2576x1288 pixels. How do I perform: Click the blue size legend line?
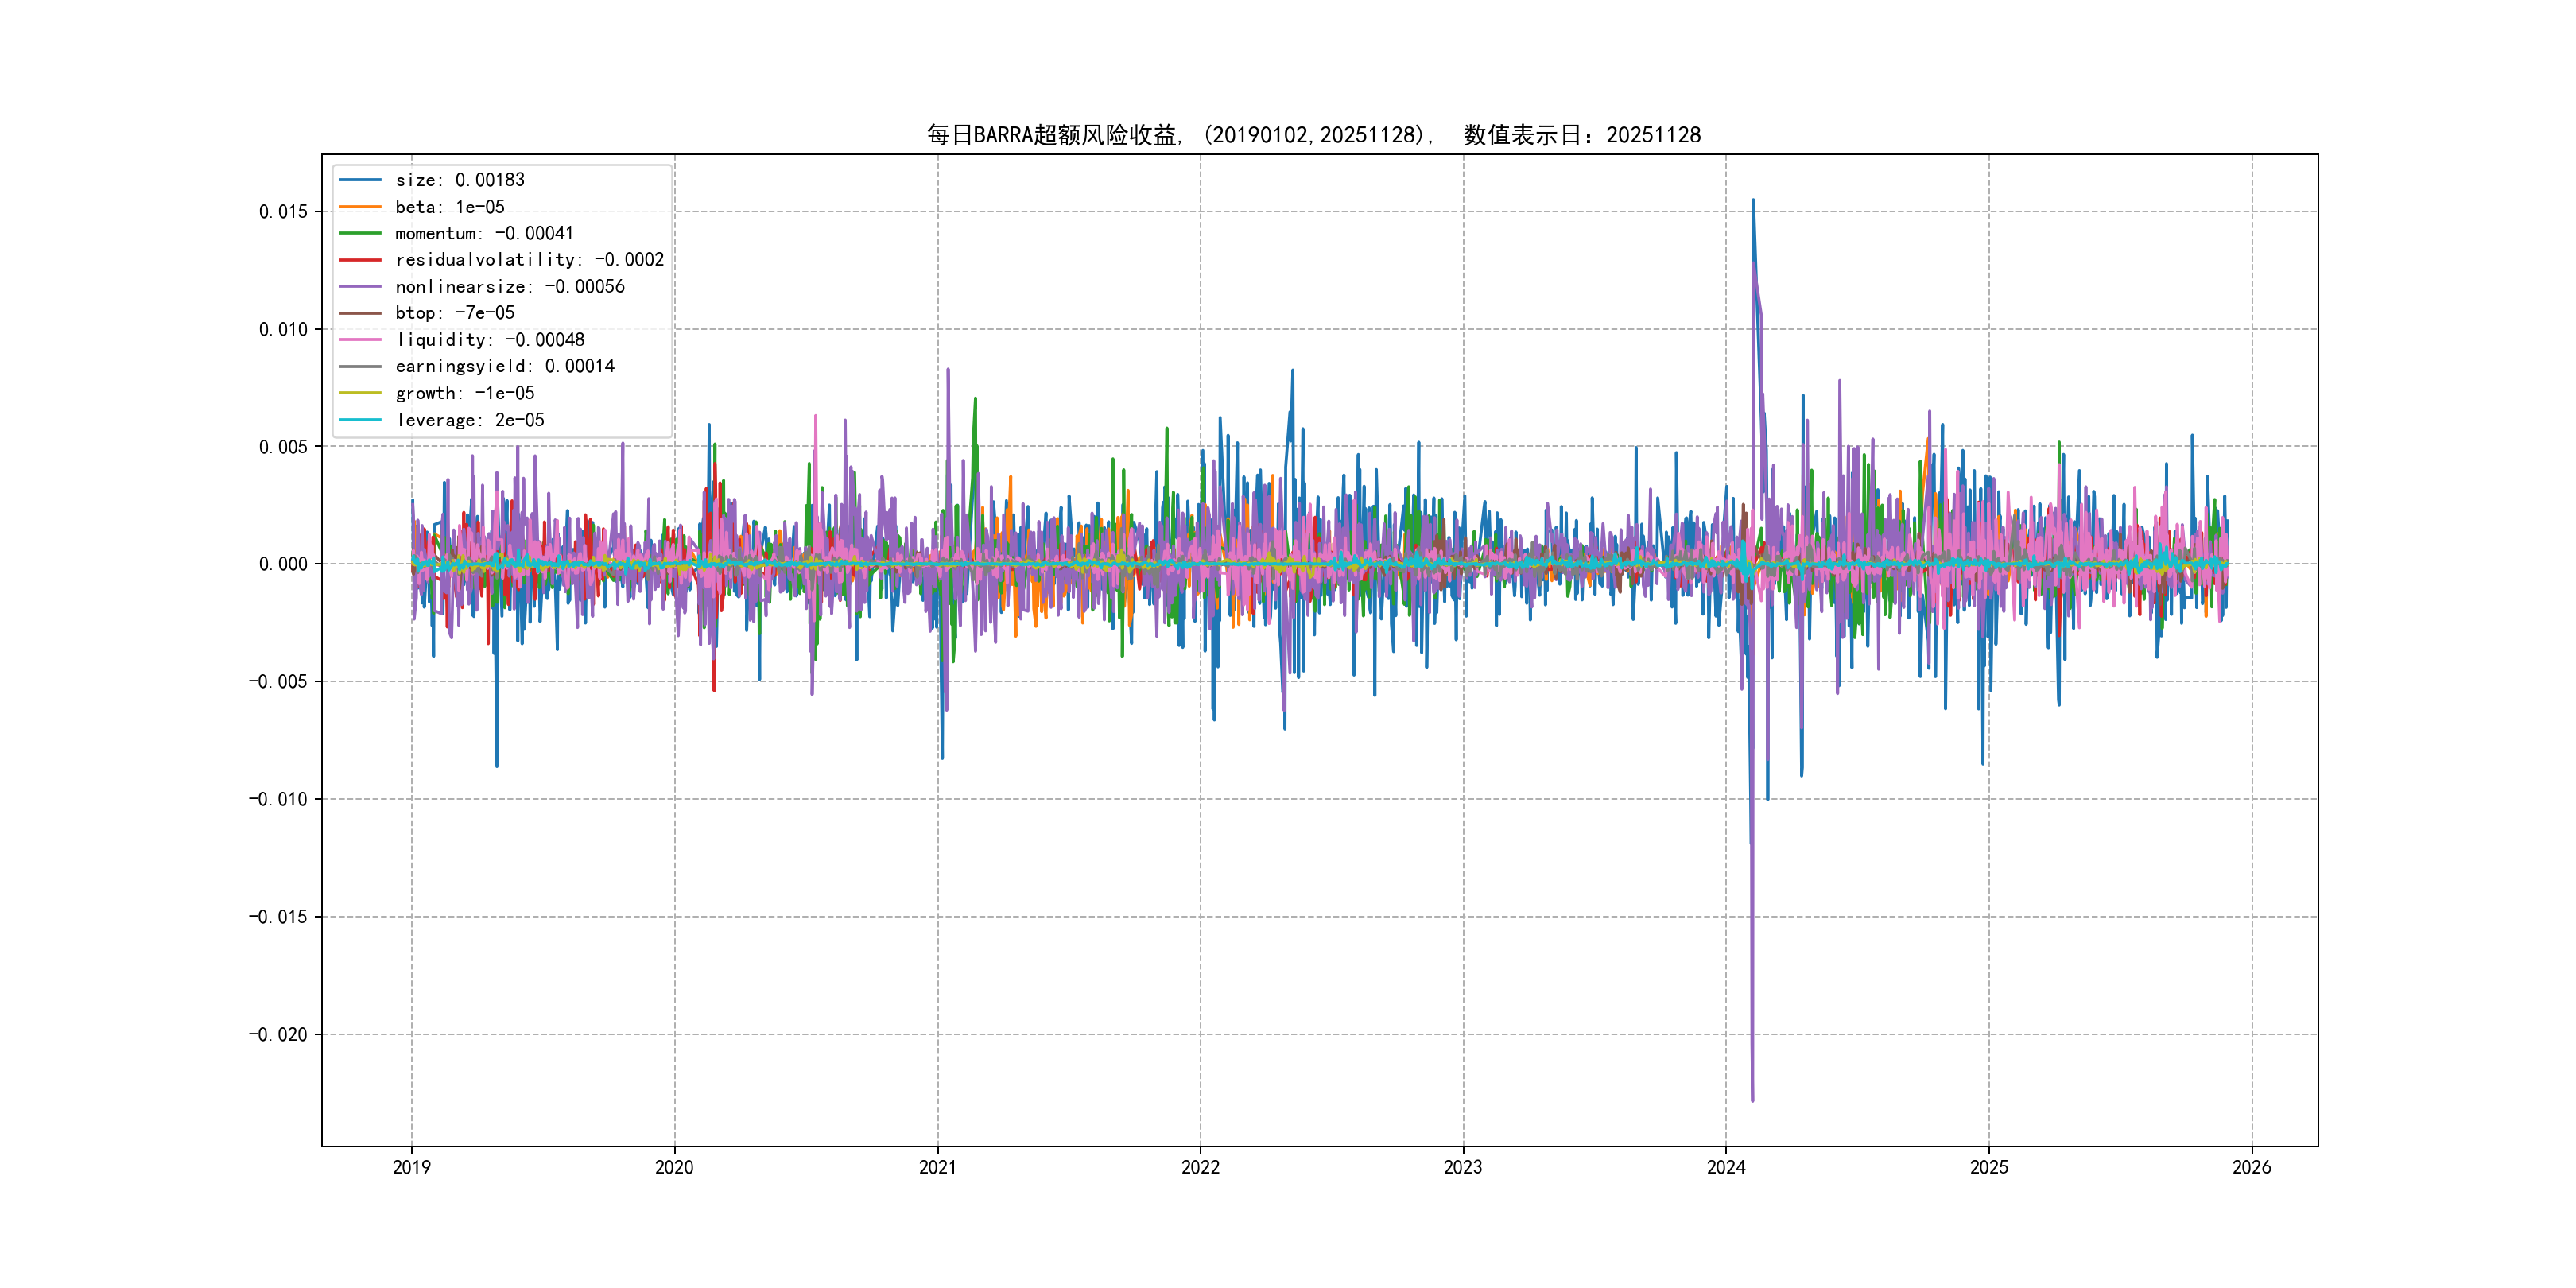pyautogui.click(x=360, y=180)
